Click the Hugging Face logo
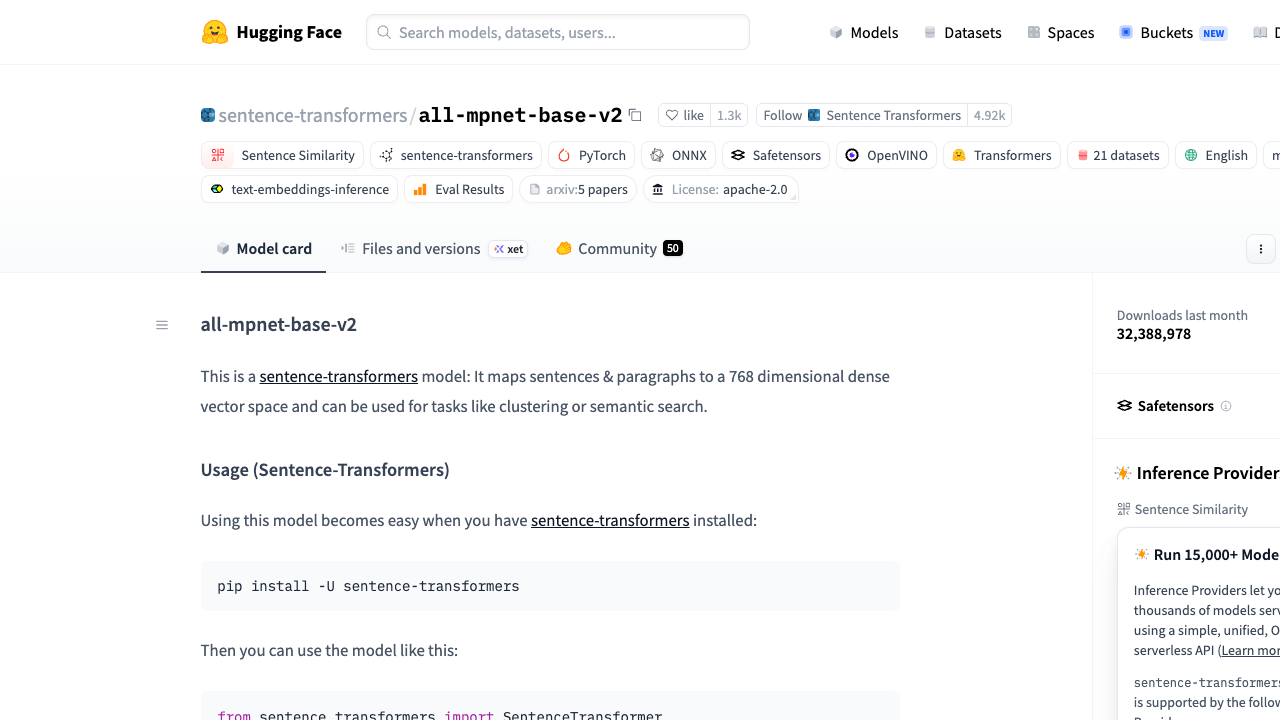1280x720 pixels. click(x=271, y=32)
